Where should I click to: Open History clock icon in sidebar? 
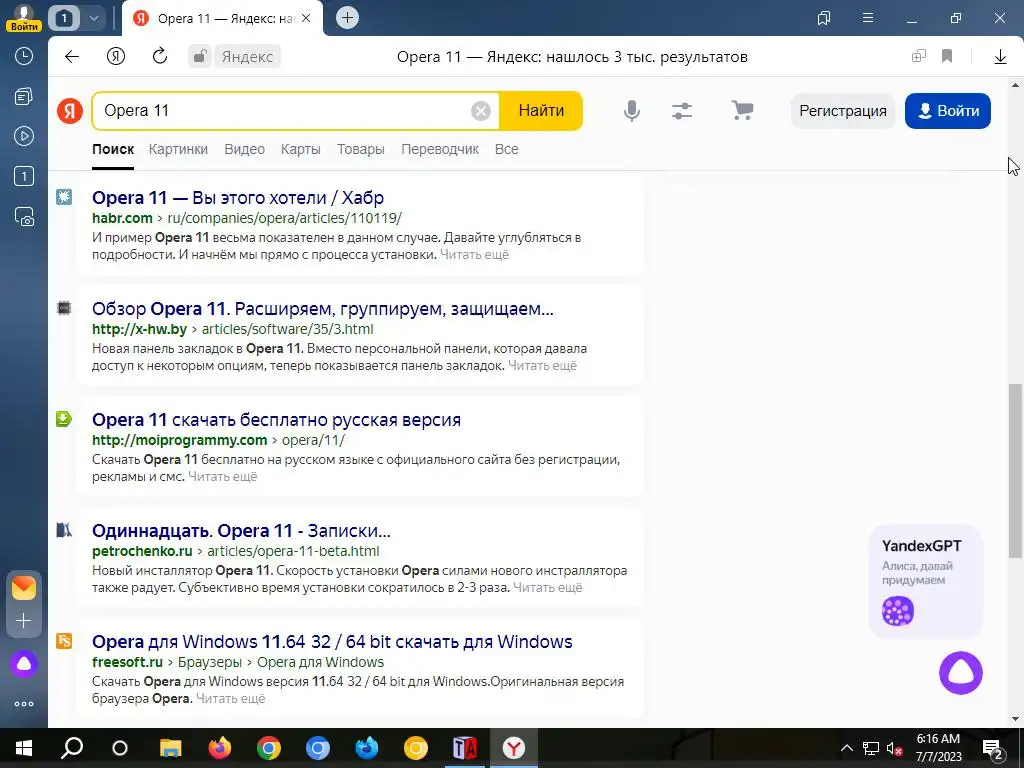pos(24,56)
